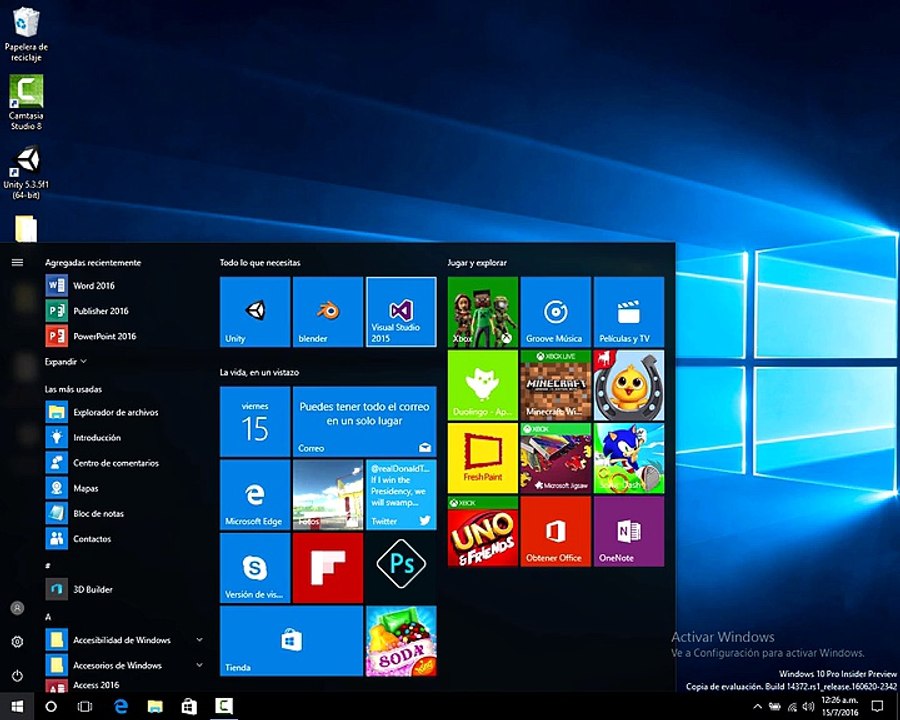Show hidden system tray icons
Viewport: 900px width, 720px height.
pos(758,707)
